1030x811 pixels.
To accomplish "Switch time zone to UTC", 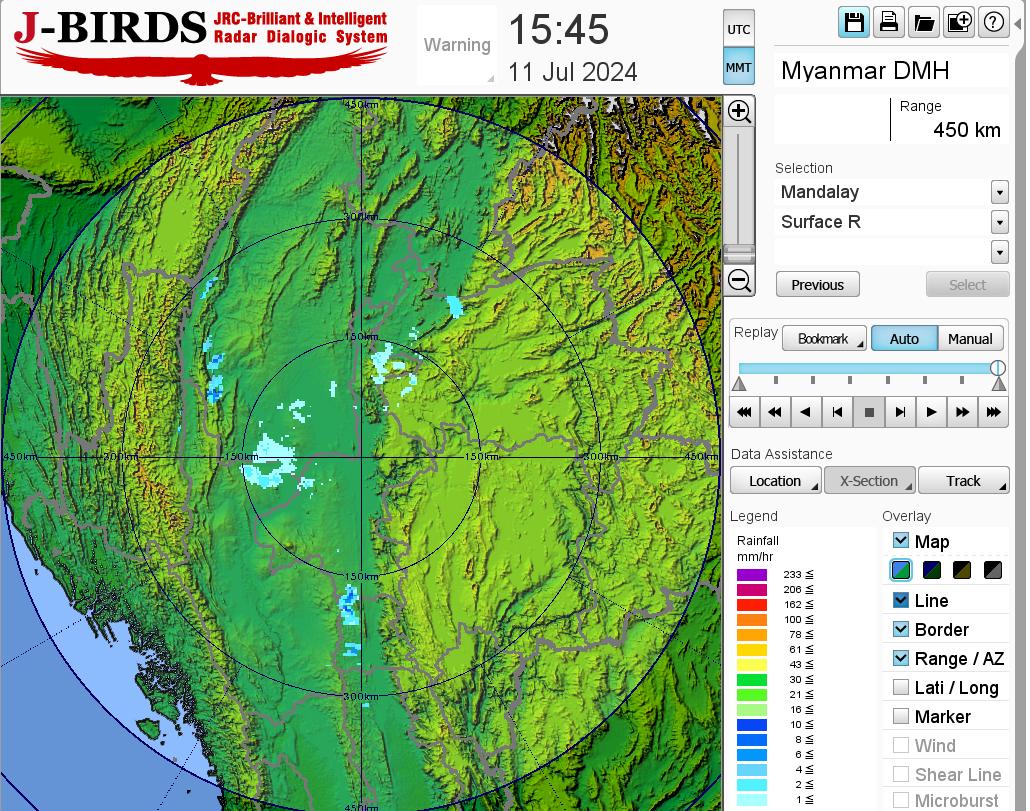I will tap(739, 29).
